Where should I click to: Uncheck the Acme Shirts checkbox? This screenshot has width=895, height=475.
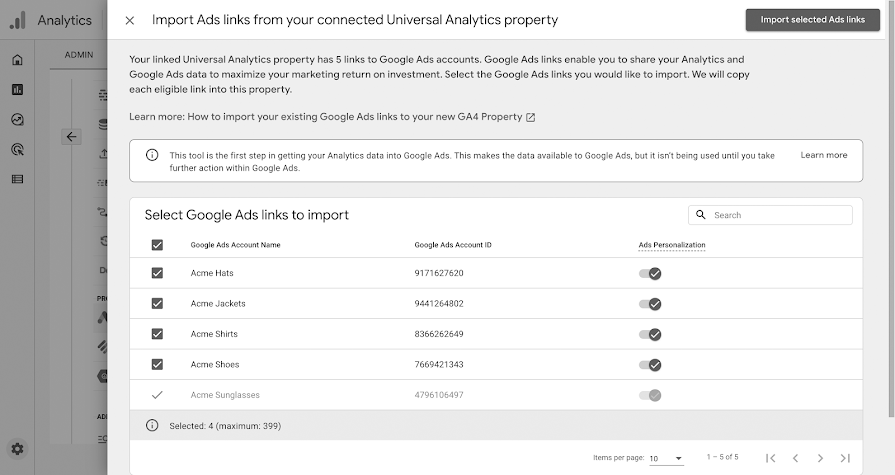[x=157, y=334]
